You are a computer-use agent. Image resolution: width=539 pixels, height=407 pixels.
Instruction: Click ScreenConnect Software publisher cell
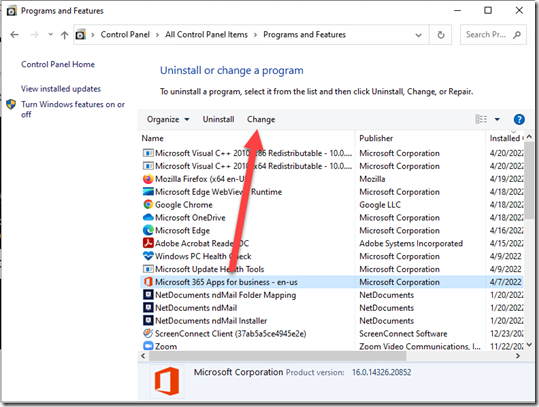tap(403, 333)
